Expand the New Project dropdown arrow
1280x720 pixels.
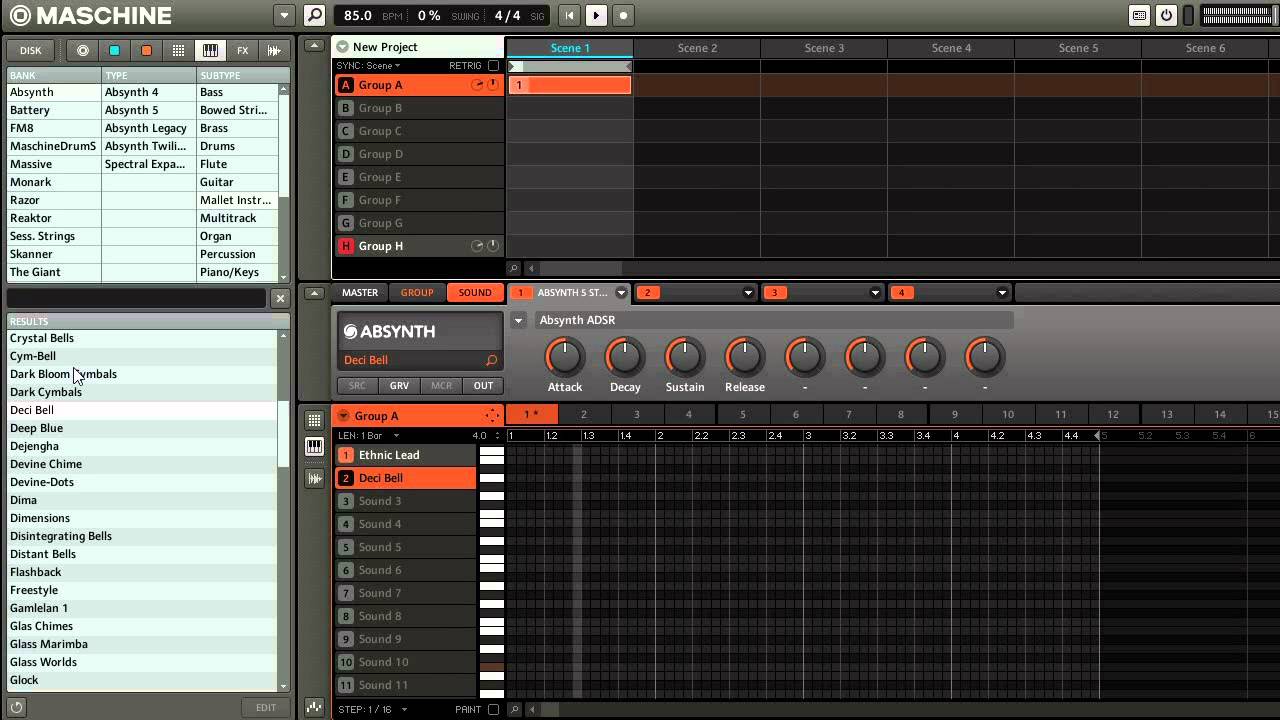[342, 47]
